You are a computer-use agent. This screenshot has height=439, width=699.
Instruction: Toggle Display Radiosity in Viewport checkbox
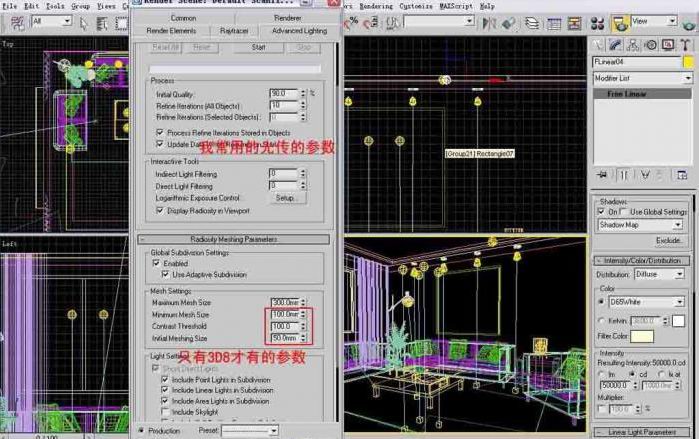point(160,211)
